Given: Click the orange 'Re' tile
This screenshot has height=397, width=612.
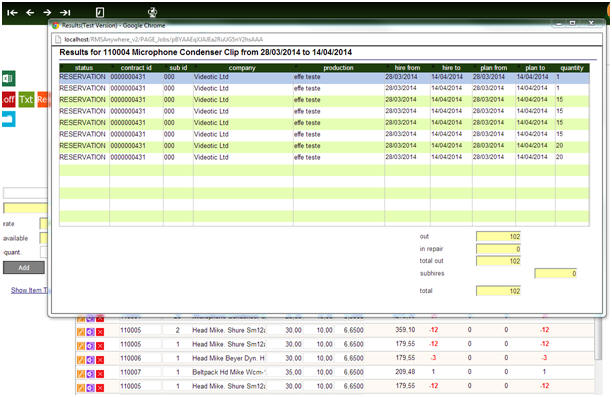Looking at the screenshot, I should point(42,100).
